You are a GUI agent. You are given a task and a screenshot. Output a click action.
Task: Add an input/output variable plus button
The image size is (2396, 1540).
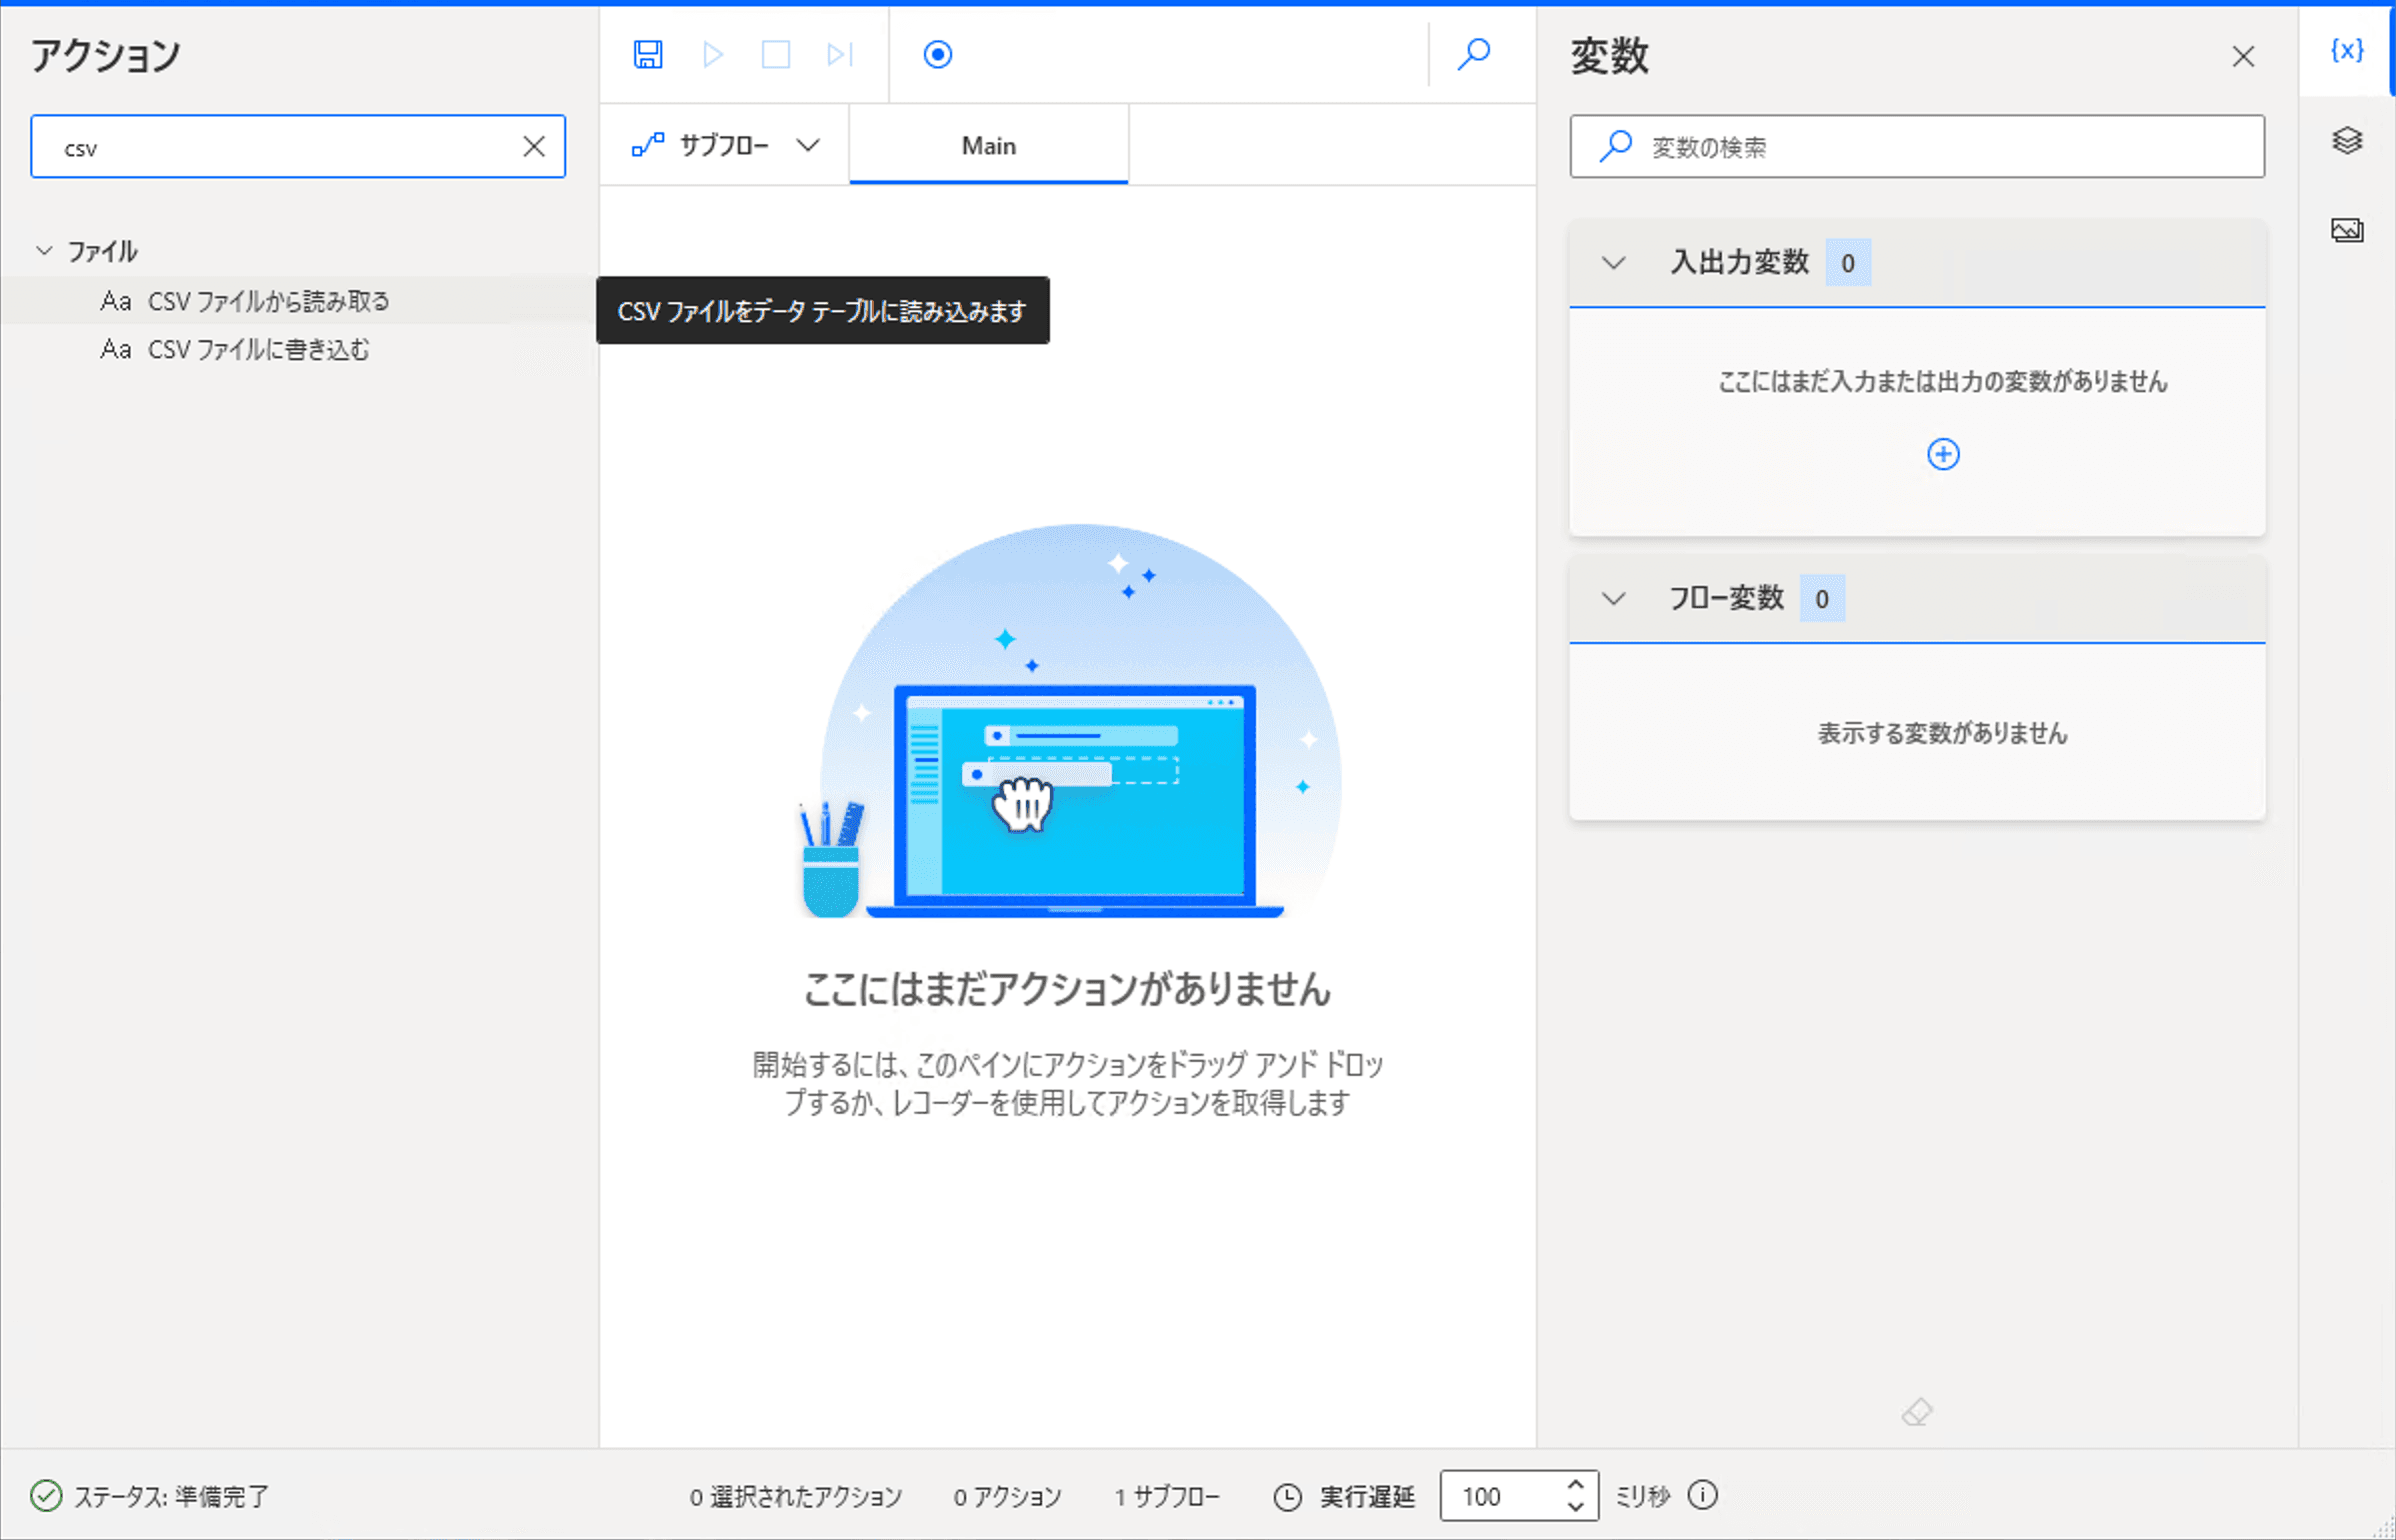[x=1943, y=454]
